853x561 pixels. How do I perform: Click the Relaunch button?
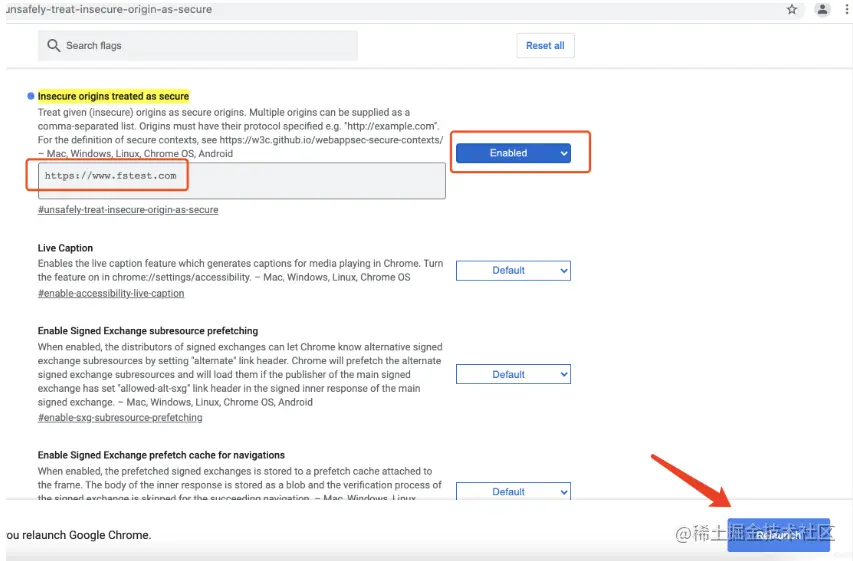(778, 535)
